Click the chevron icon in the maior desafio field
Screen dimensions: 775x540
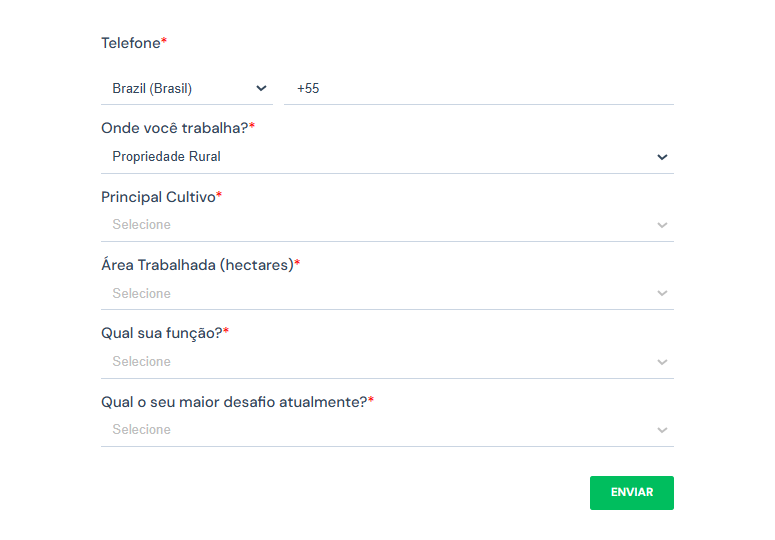click(661, 430)
